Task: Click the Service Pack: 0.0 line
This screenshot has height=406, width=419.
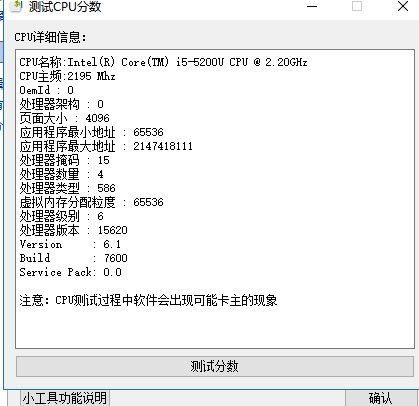Action: click(x=70, y=272)
